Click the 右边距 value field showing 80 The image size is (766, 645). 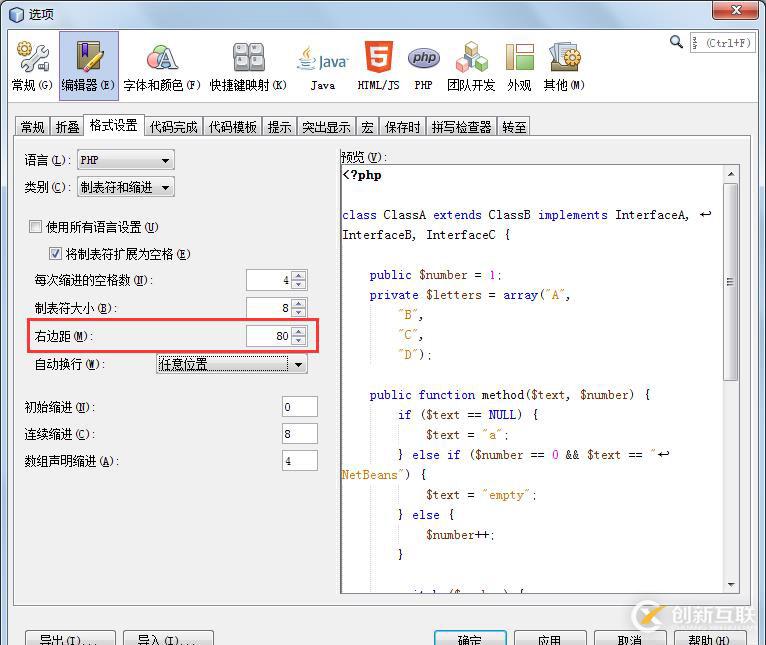point(269,336)
